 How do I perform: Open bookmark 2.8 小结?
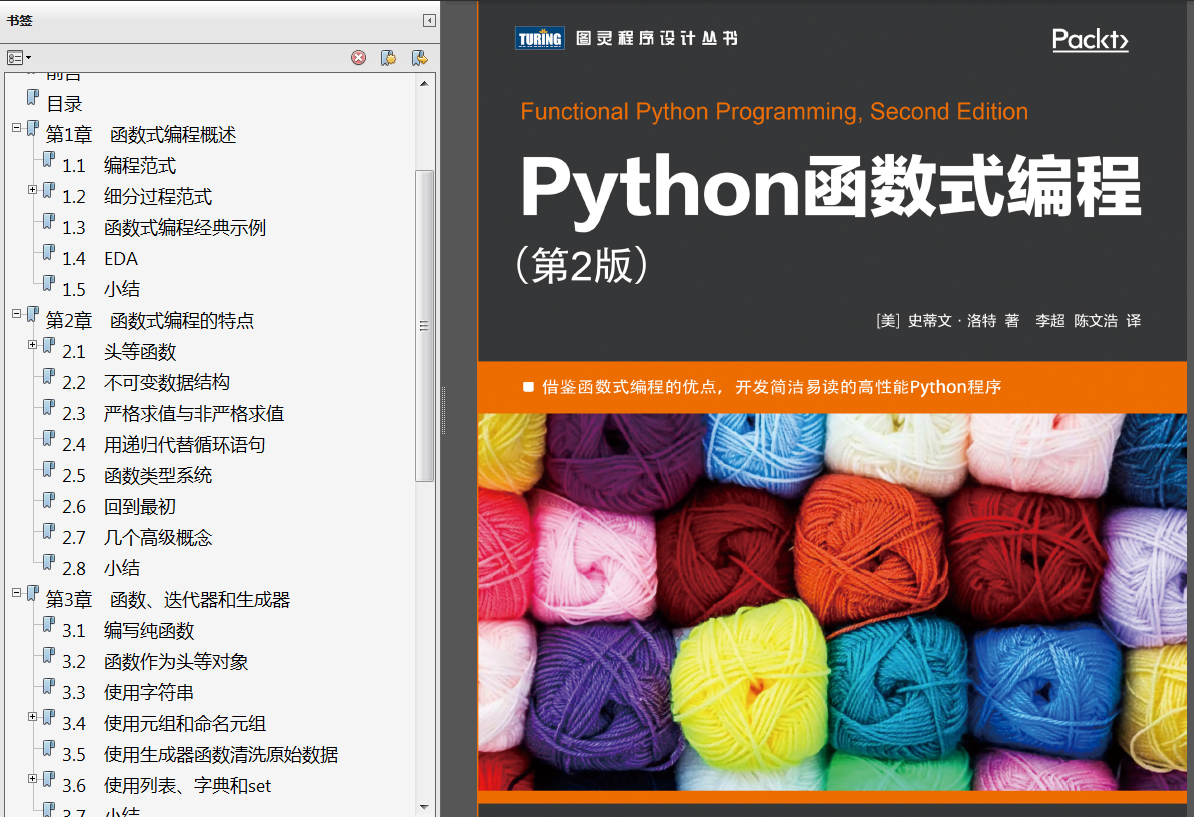(x=101, y=568)
